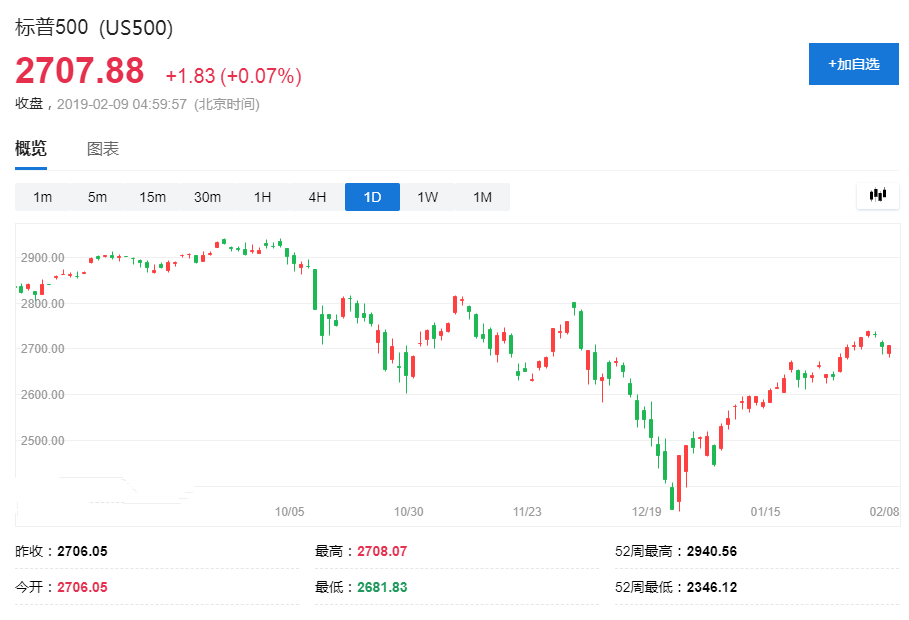Change timeframe to 1W weekly
909x620 pixels.
pos(427,197)
